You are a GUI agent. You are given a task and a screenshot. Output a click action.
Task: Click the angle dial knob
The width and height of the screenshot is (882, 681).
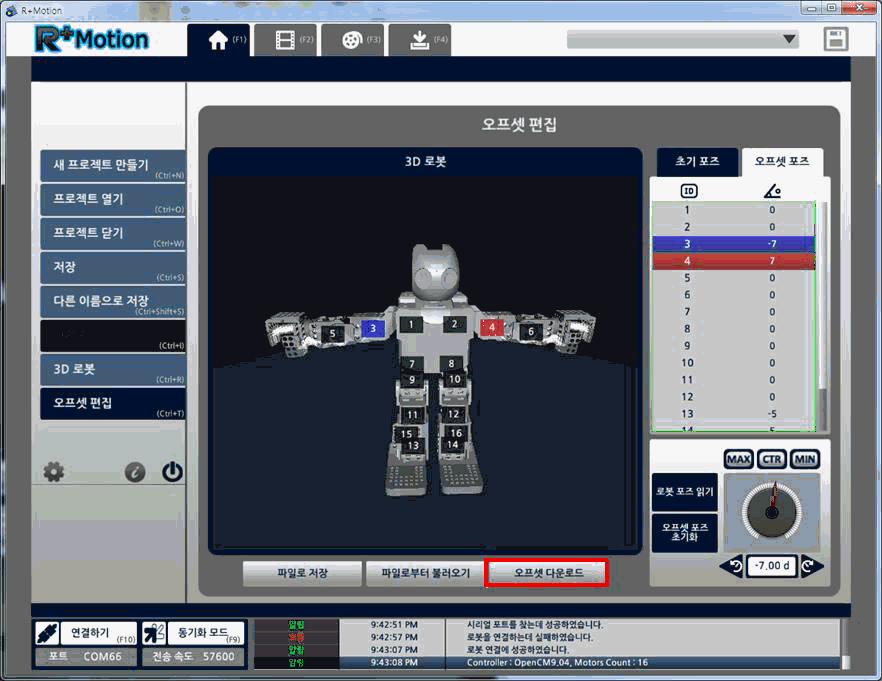pyautogui.click(x=771, y=511)
